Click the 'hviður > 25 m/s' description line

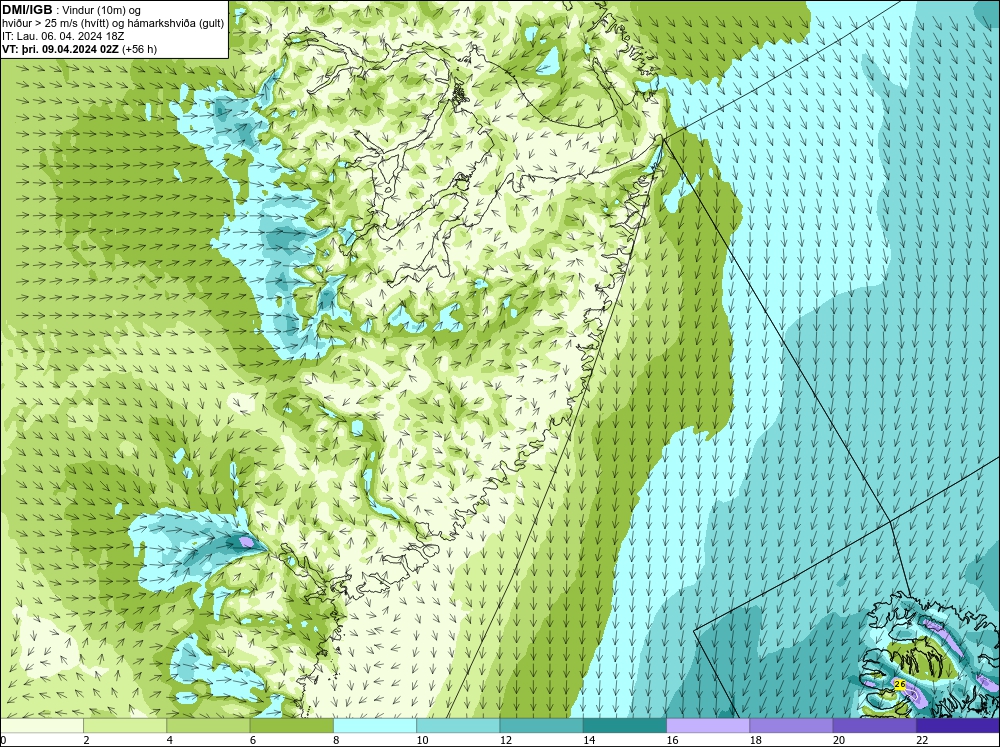[x=113, y=23]
